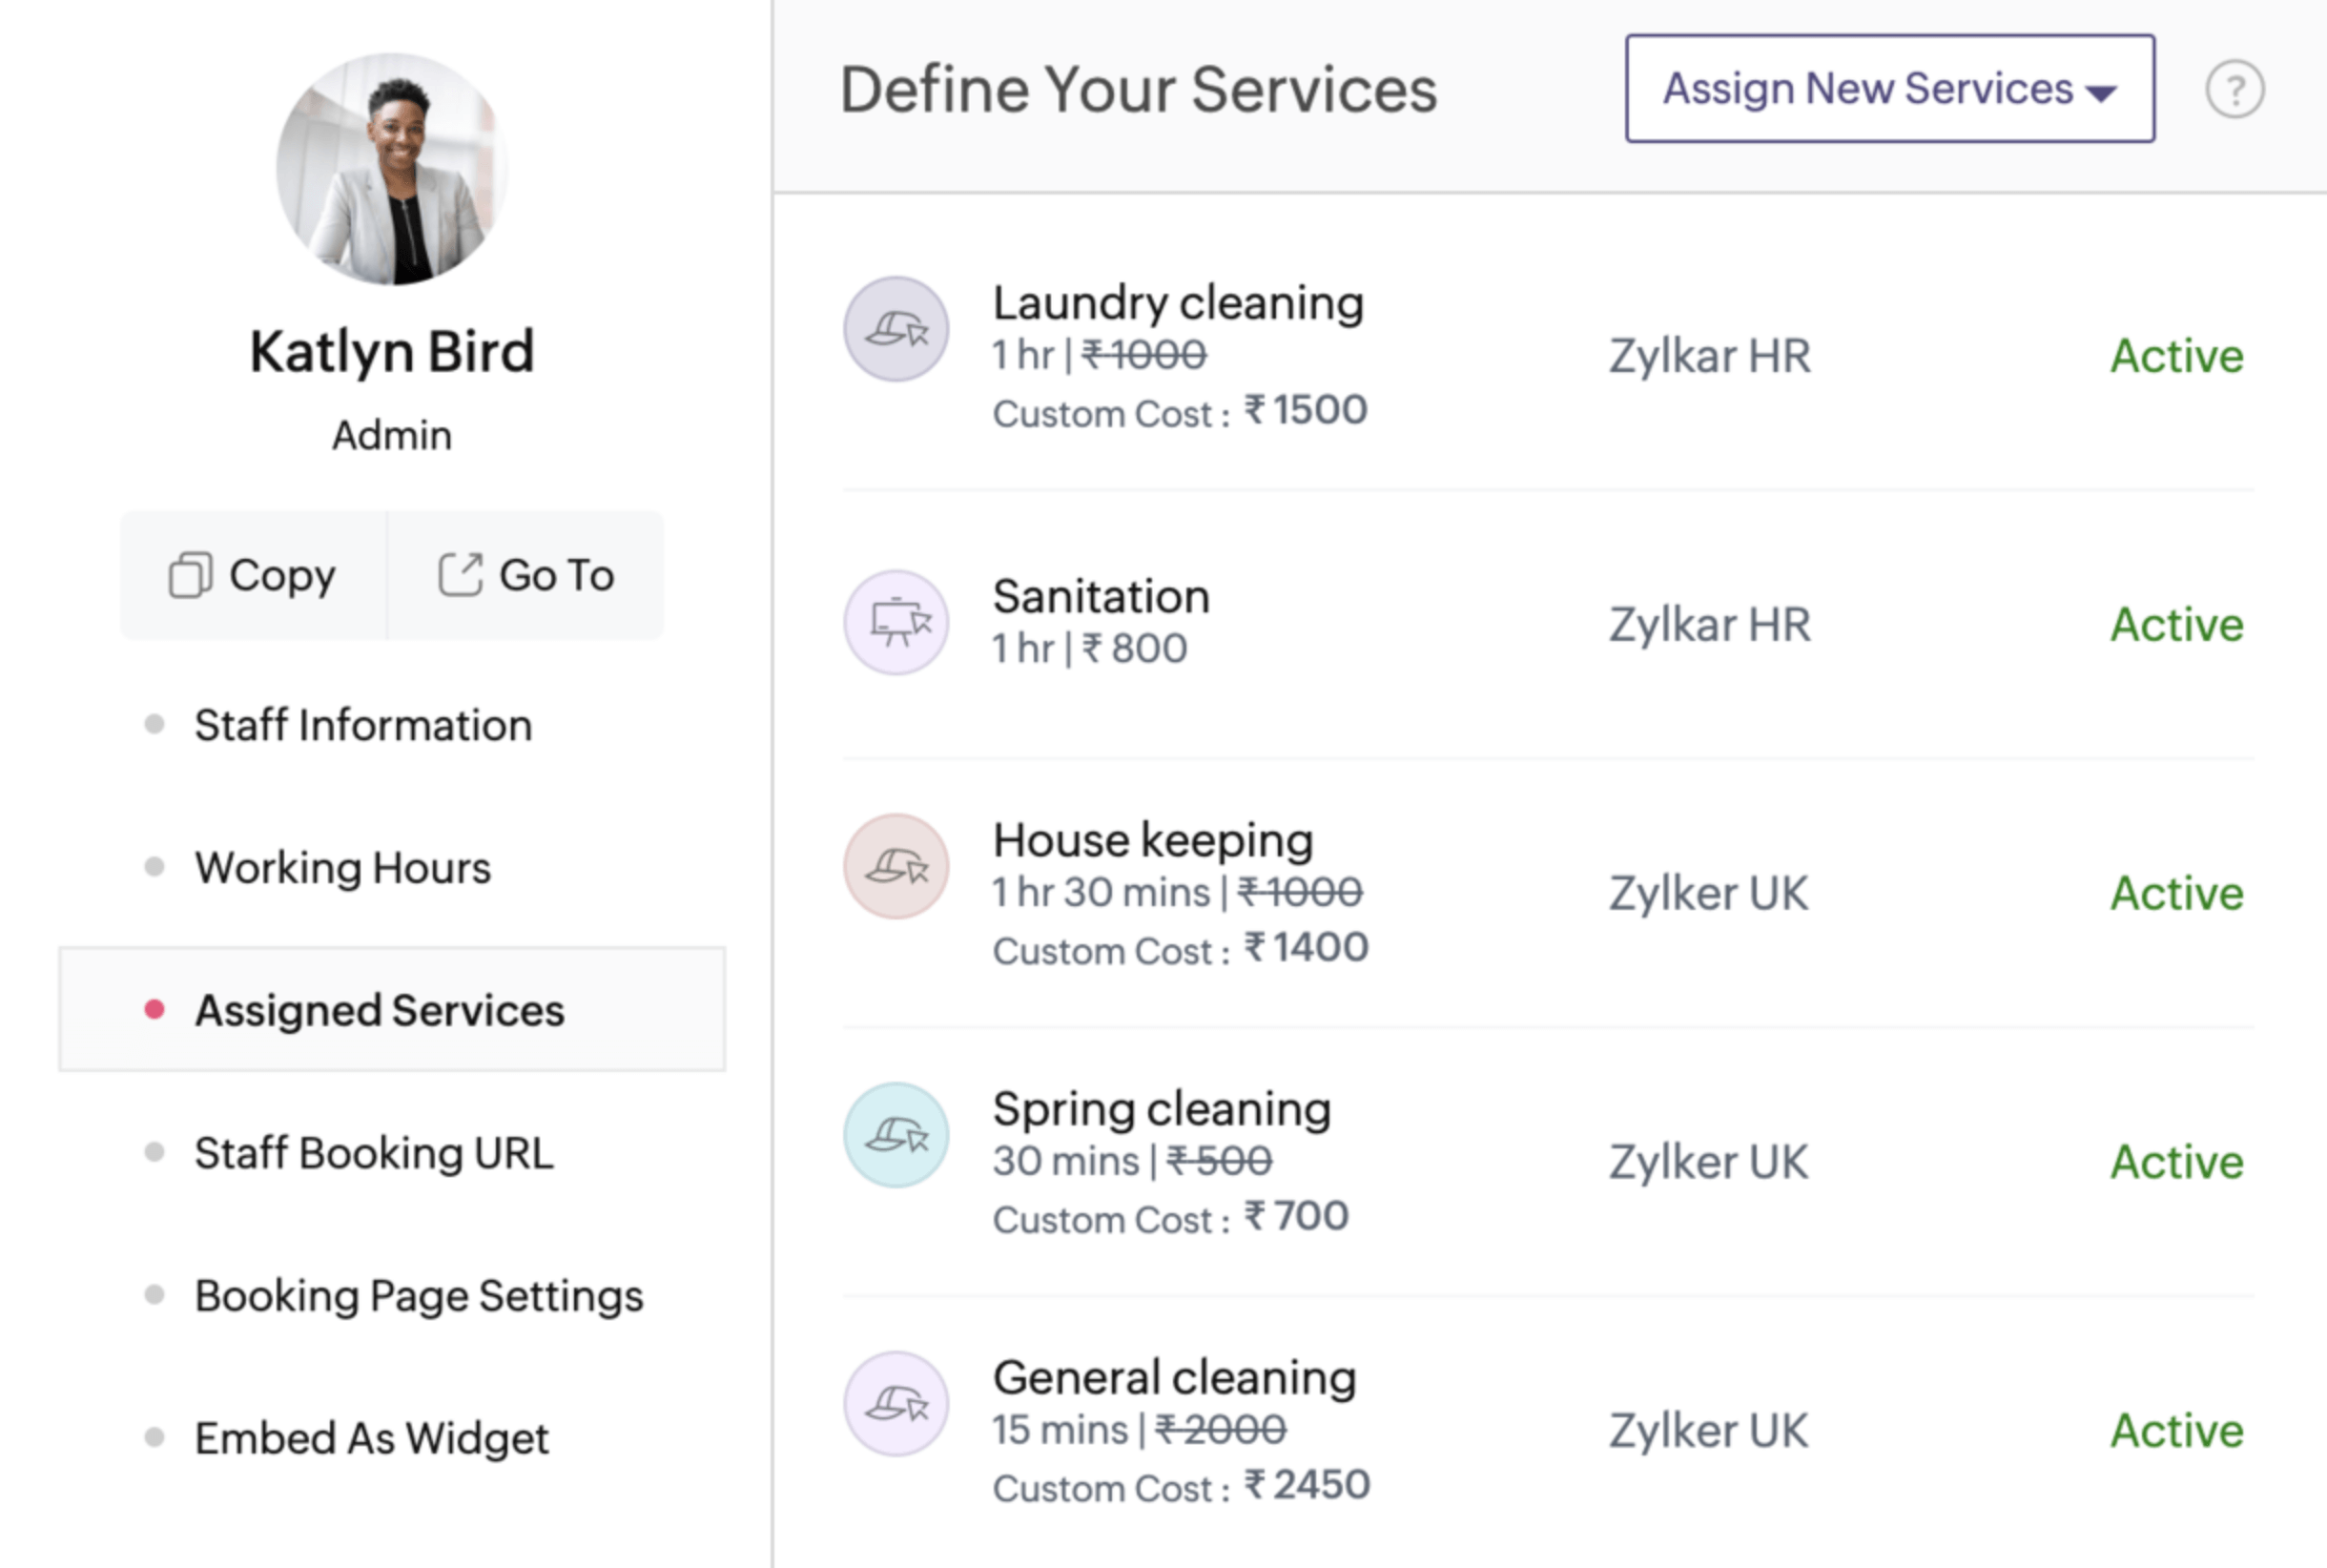Toggle Active status for Laundry cleaning

tap(2177, 356)
